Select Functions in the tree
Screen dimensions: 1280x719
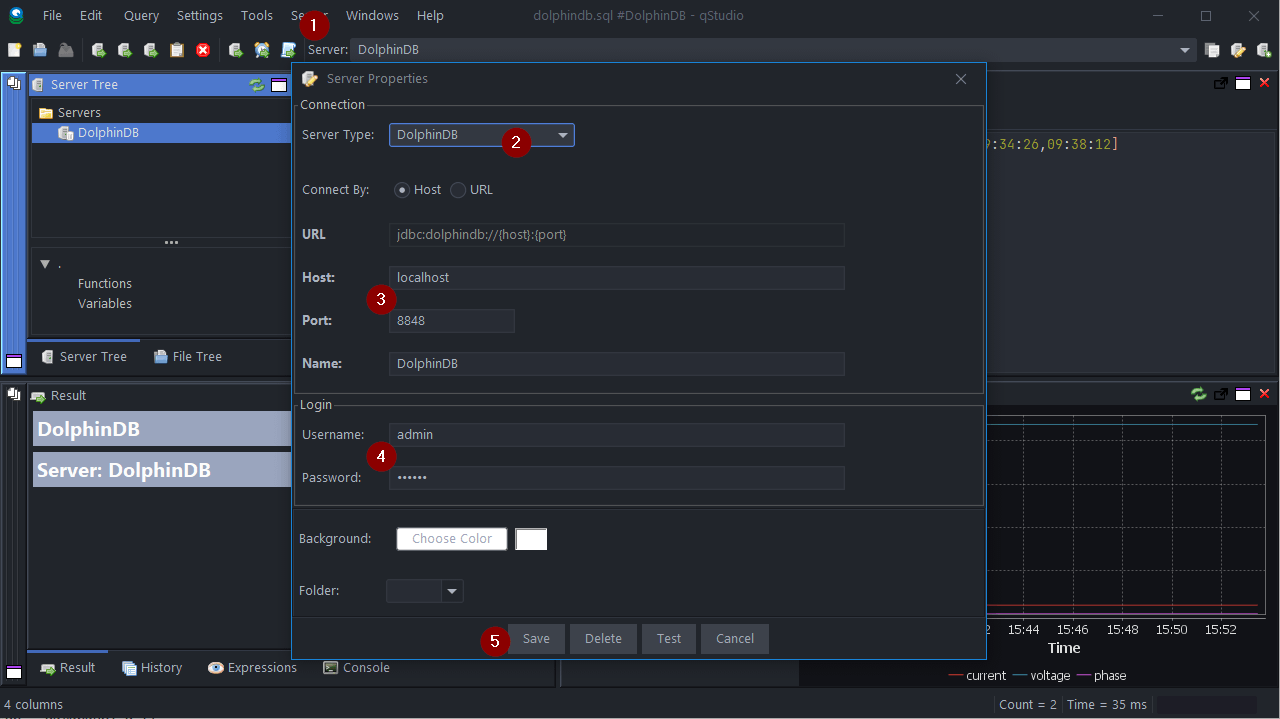105,284
